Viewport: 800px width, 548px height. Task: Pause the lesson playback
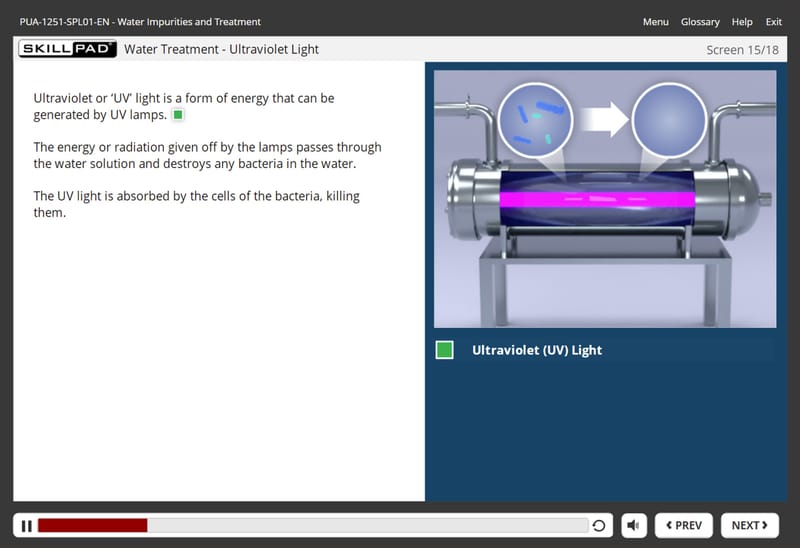[27, 526]
